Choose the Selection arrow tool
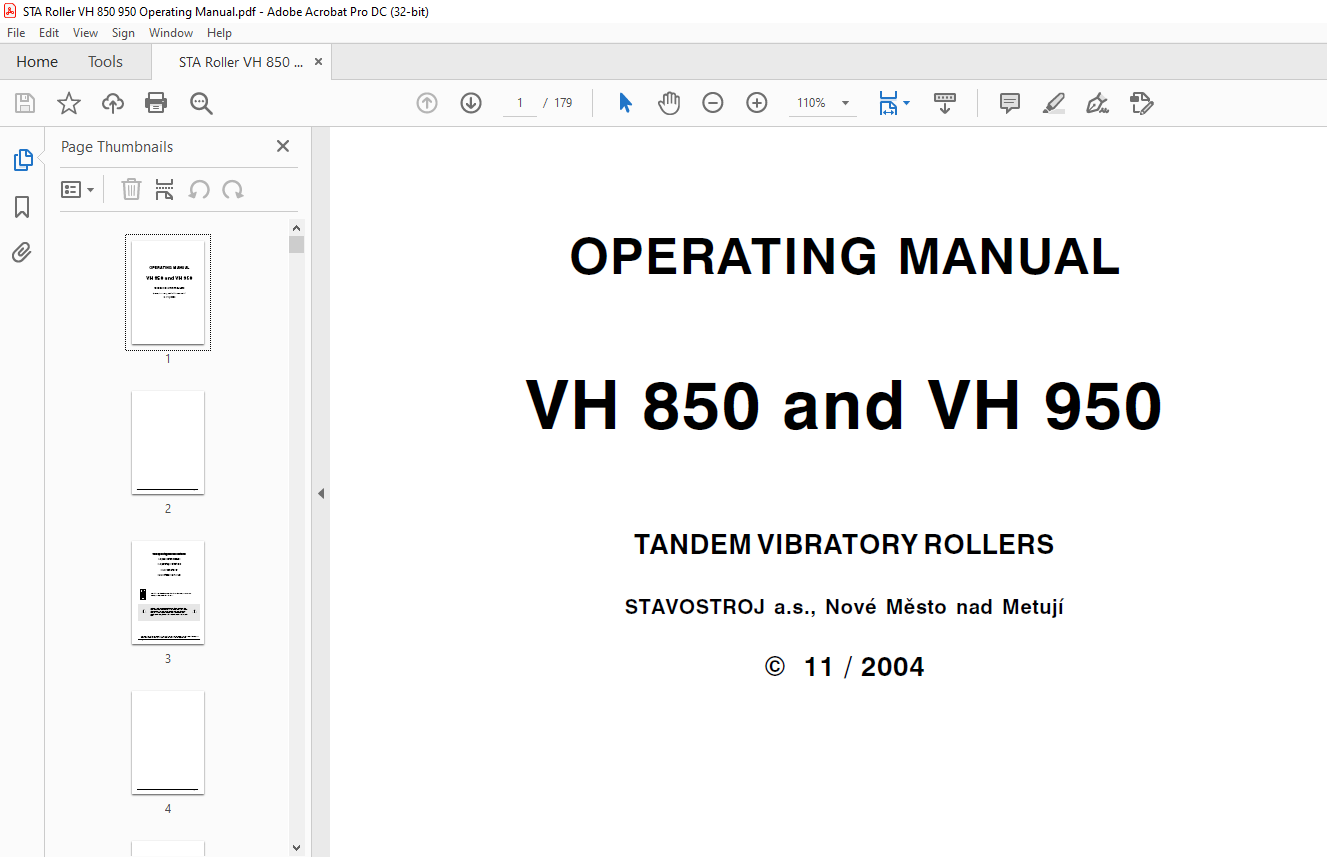The width and height of the screenshot is (1327, 857). coord(625,103)
